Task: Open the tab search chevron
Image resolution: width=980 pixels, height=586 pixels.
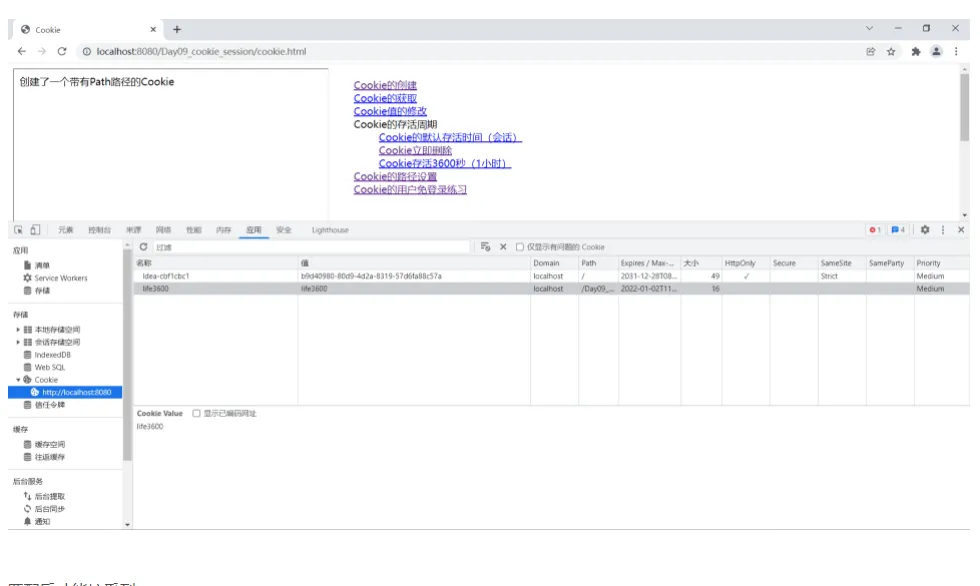Action: 869,28
